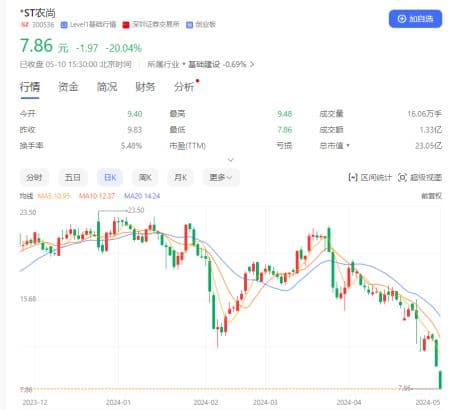454x410 pixels.
Task: Click the 23.50 high price marker
Action: click(136, 210)
